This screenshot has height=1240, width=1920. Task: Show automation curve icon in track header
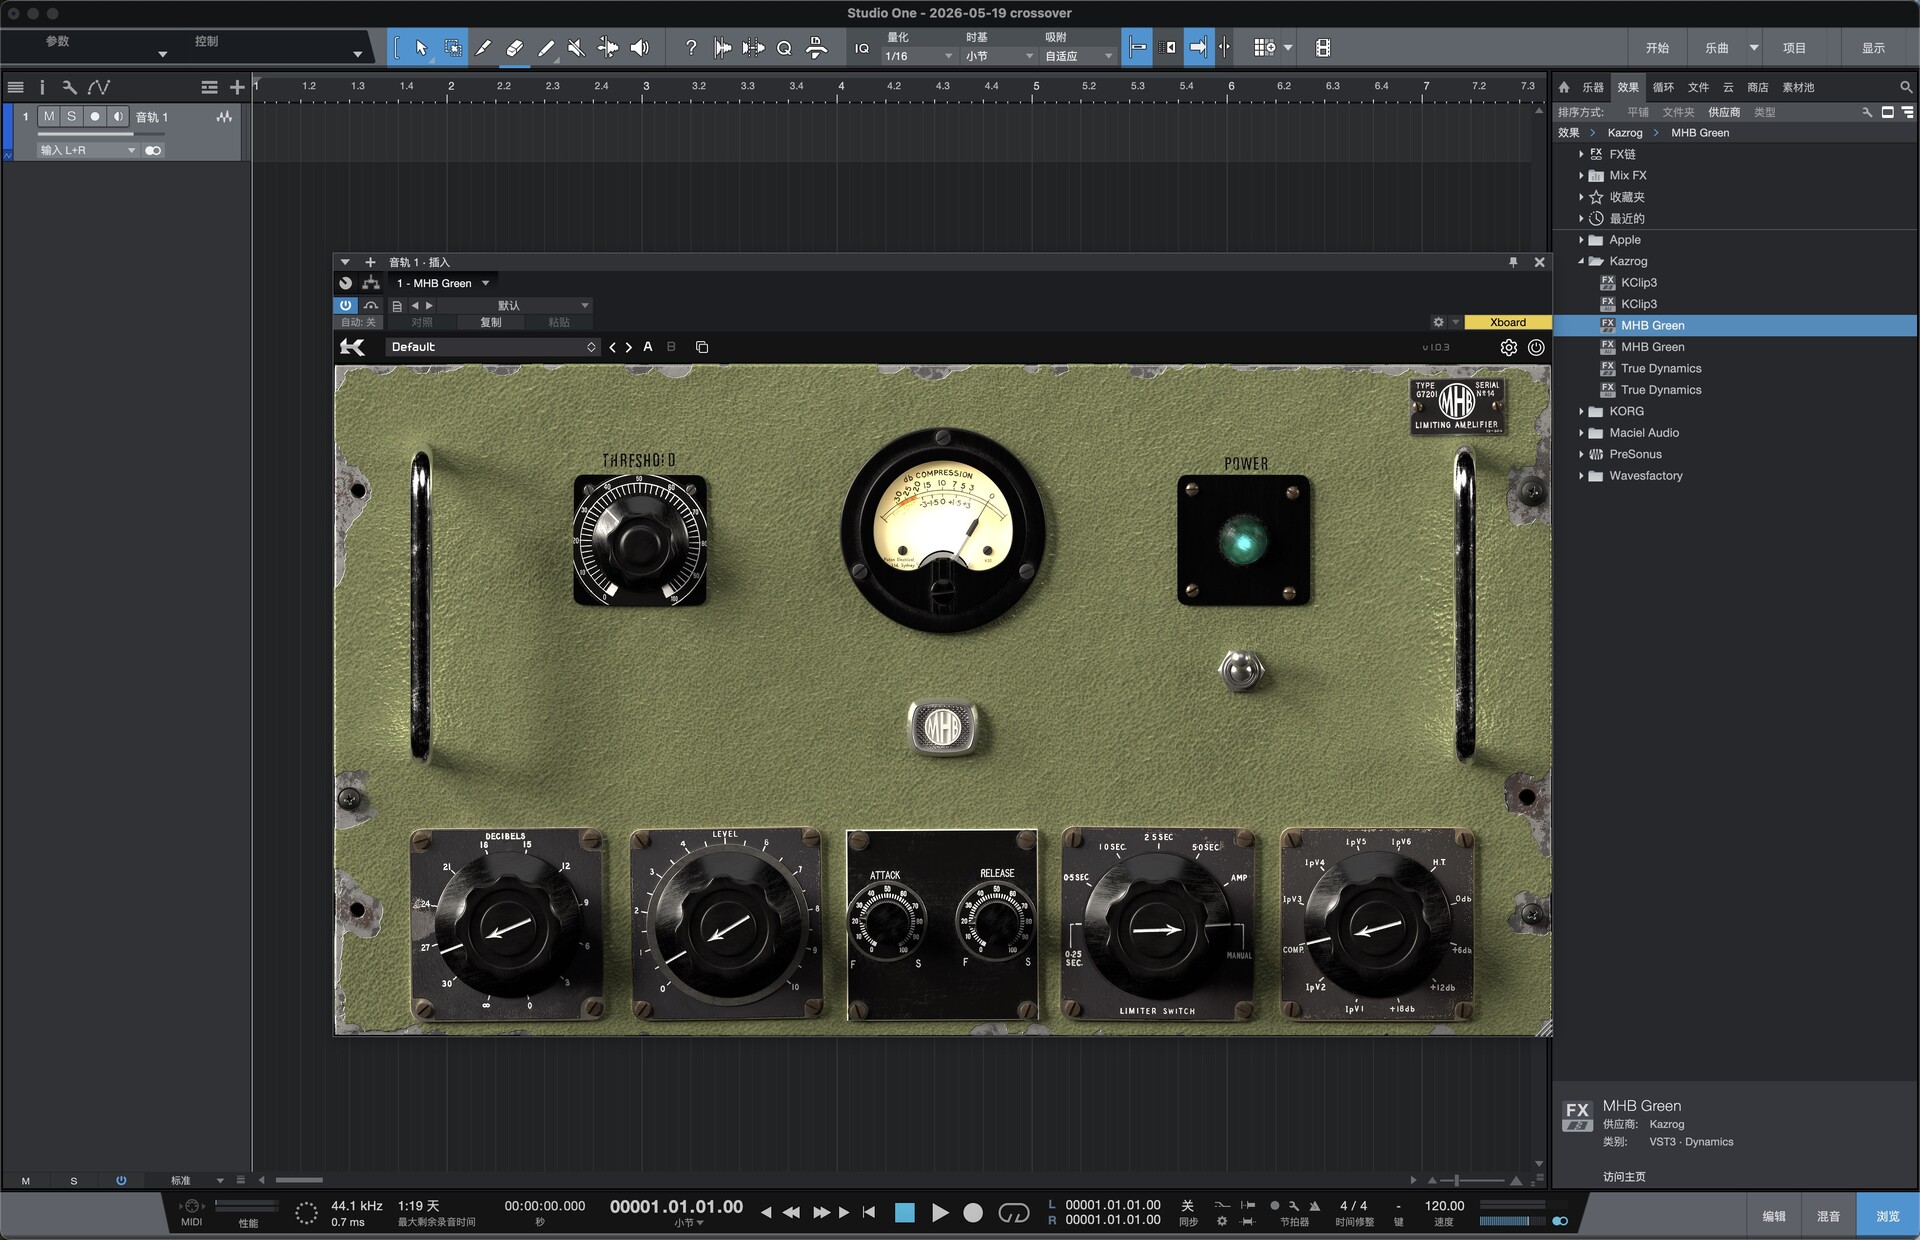click(x=98, y=87)
